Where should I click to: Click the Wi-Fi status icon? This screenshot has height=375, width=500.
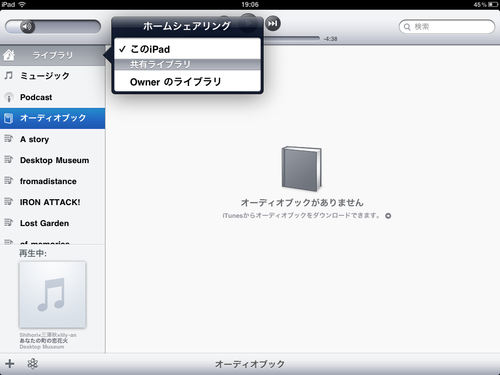coord(22,4)
